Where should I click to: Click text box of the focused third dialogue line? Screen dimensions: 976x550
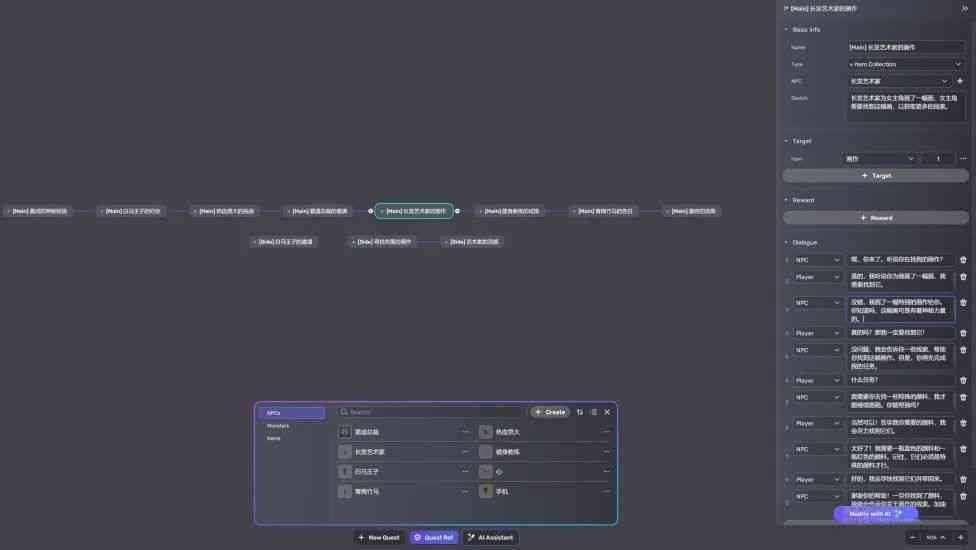(x=900, y=310)
